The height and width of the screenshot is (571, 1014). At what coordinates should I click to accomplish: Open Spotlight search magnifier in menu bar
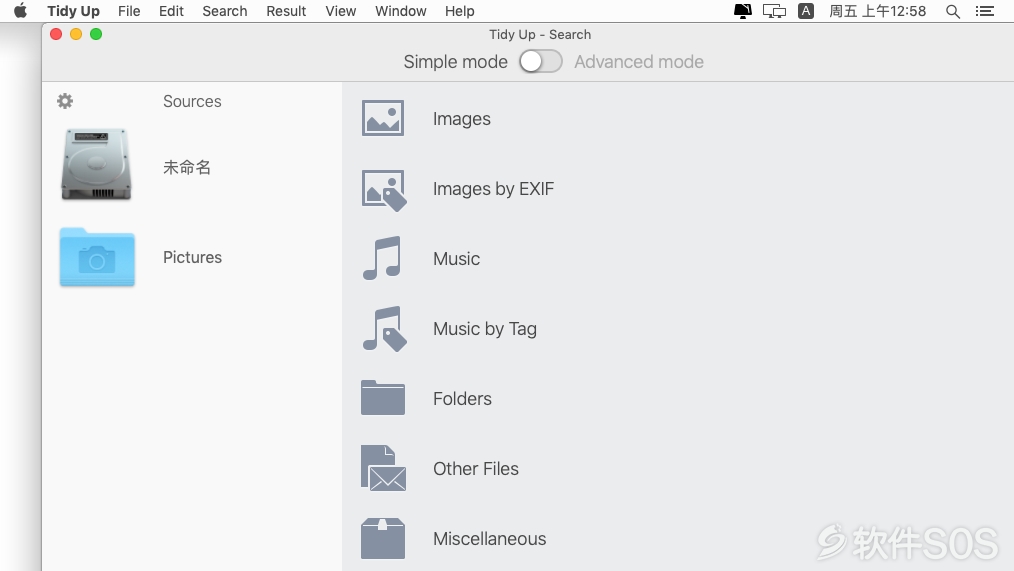click(953, 11)
